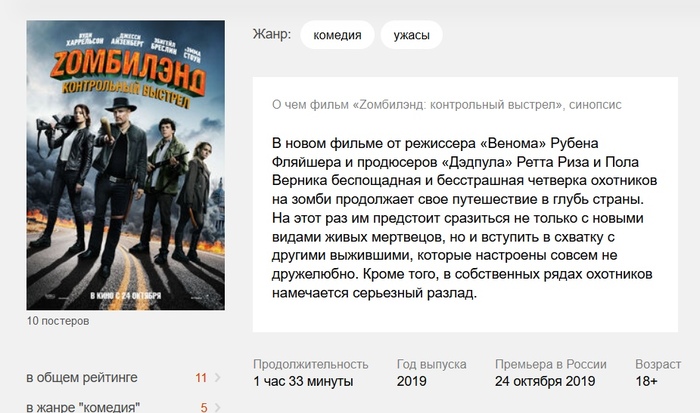Select duration value «1 час 33 минуты»

[303, 381]
